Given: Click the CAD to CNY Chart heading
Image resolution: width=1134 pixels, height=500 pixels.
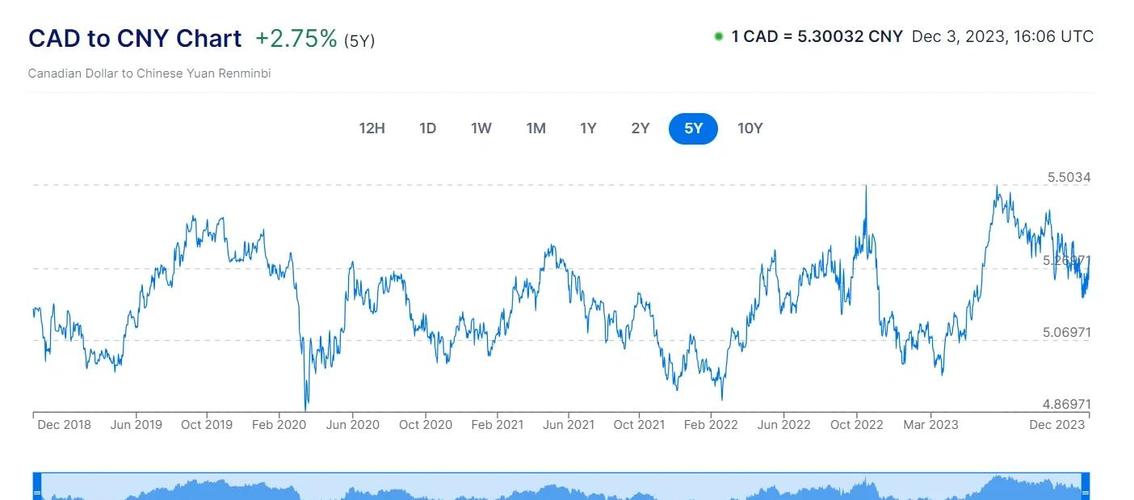Looking at the screenshot, I should point(135,39).
